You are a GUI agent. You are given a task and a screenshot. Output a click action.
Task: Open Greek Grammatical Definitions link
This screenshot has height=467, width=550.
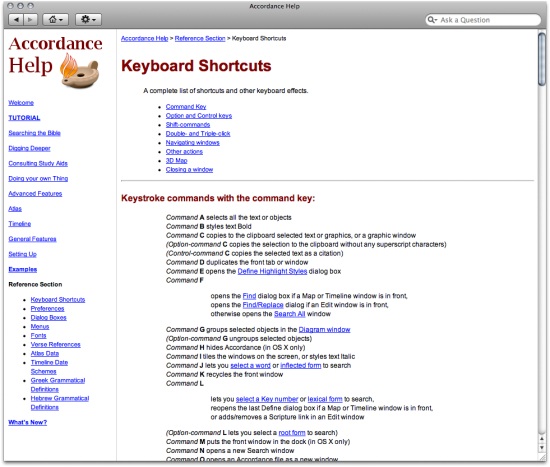(x=58, y=385)
